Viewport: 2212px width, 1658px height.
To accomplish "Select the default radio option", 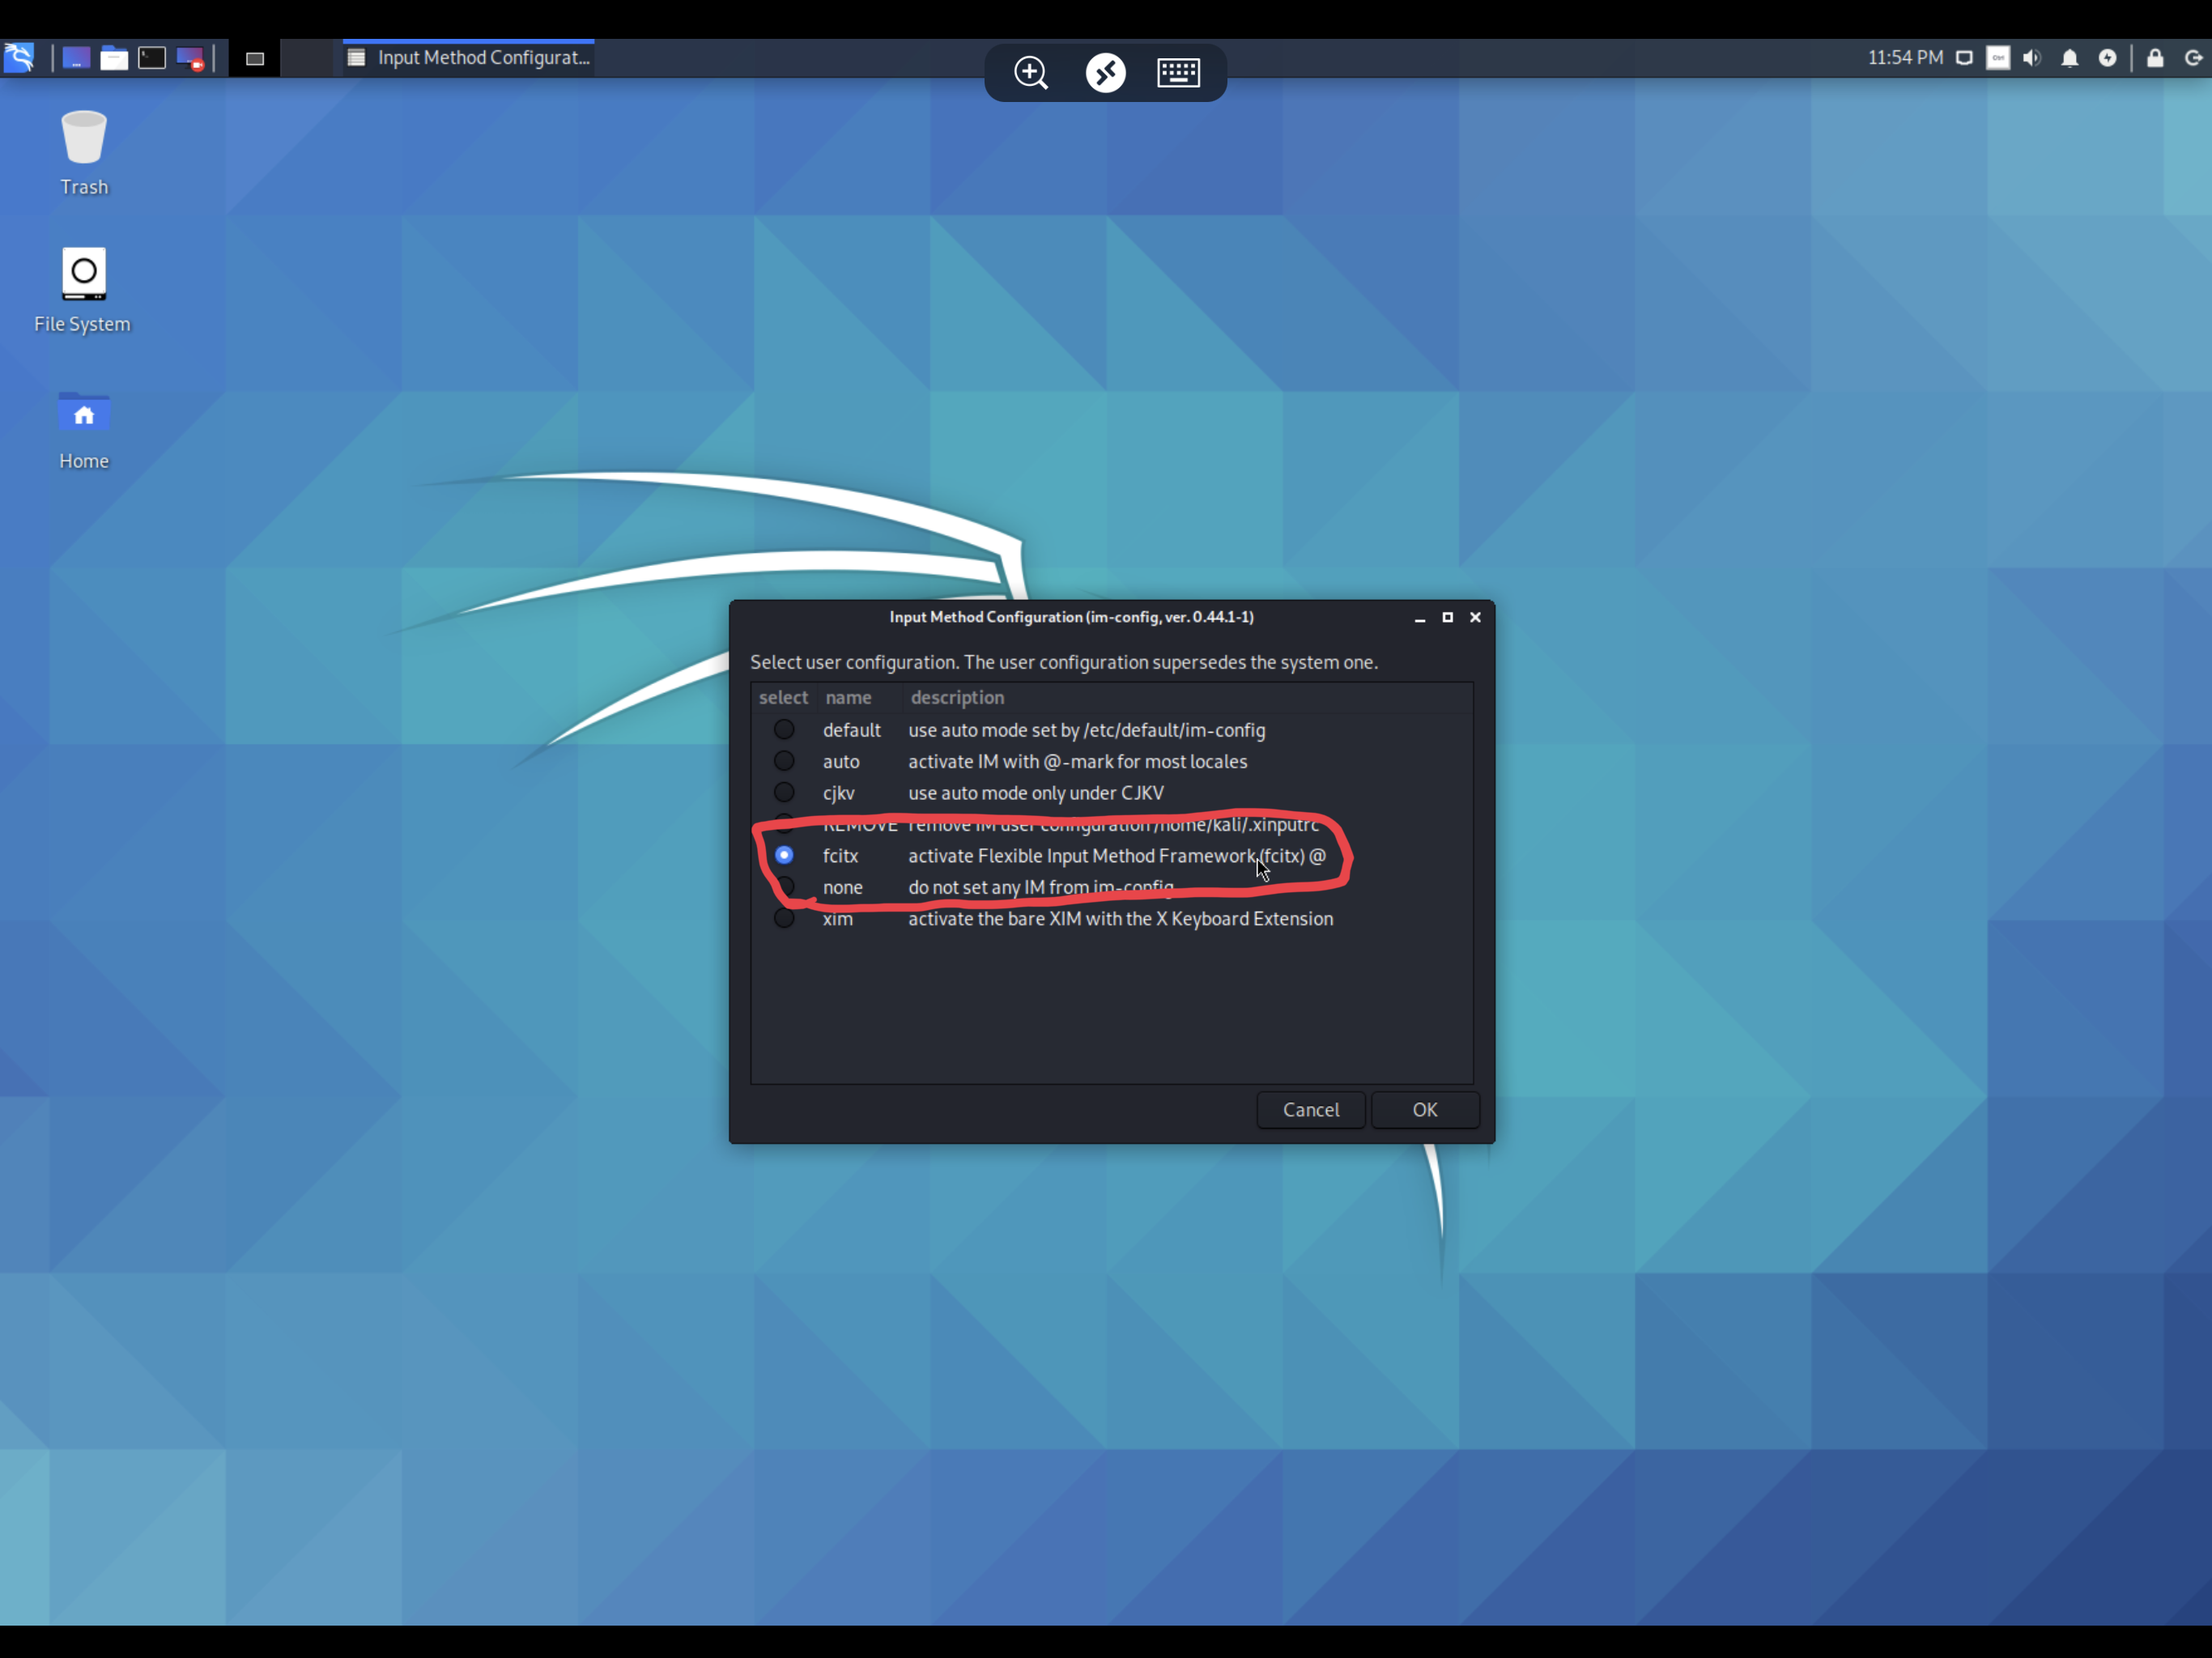I will [x=784, y=730].
